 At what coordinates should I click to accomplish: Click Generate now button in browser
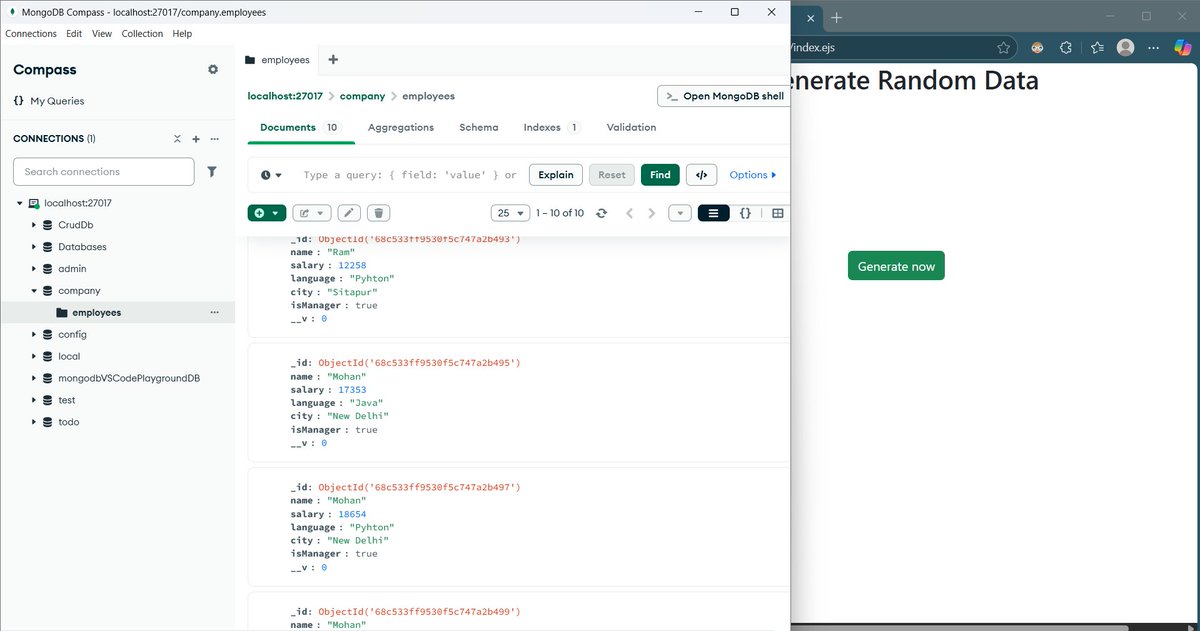coord(896,266)
